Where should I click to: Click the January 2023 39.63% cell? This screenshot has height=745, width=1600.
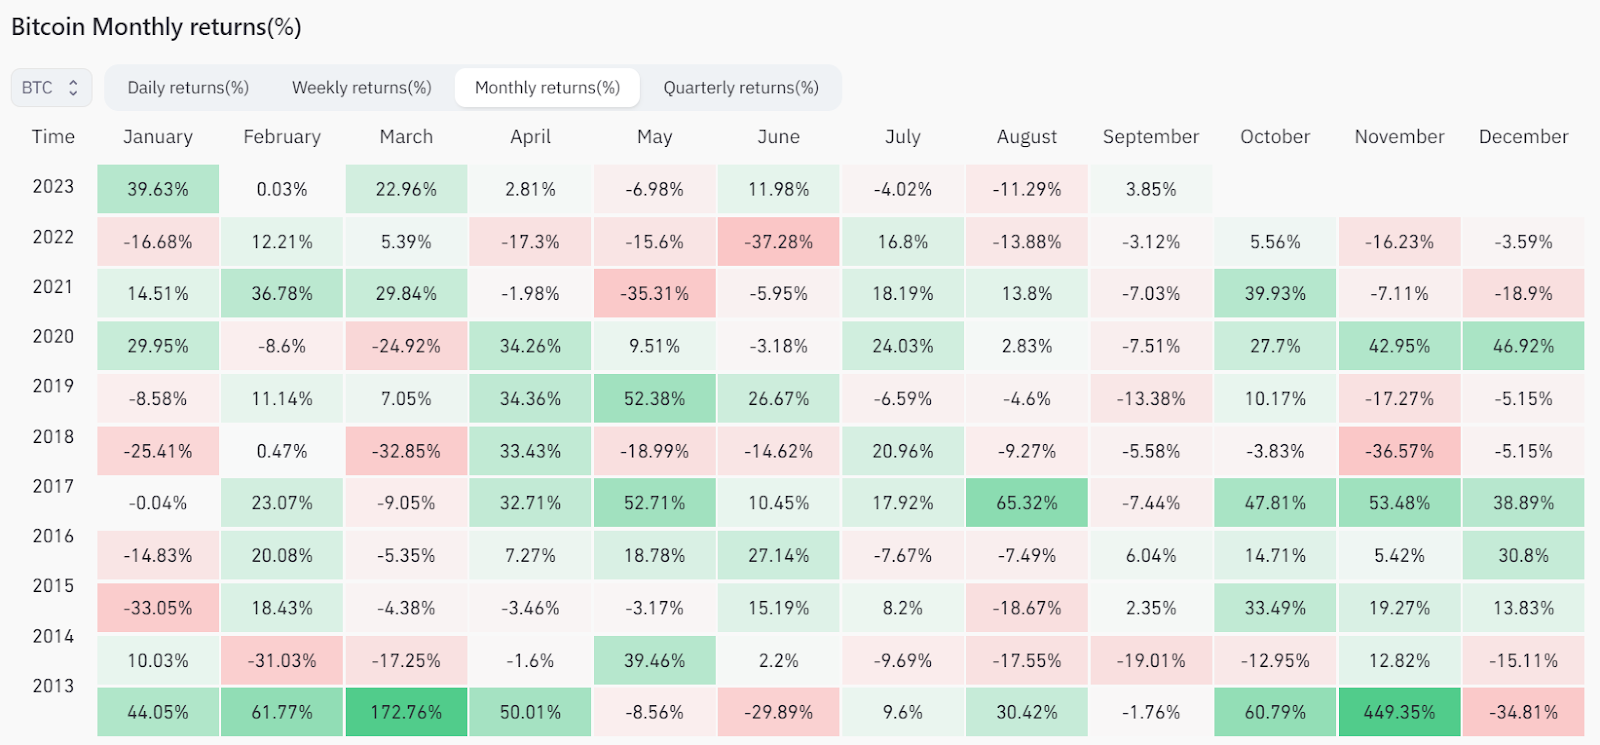158,189
